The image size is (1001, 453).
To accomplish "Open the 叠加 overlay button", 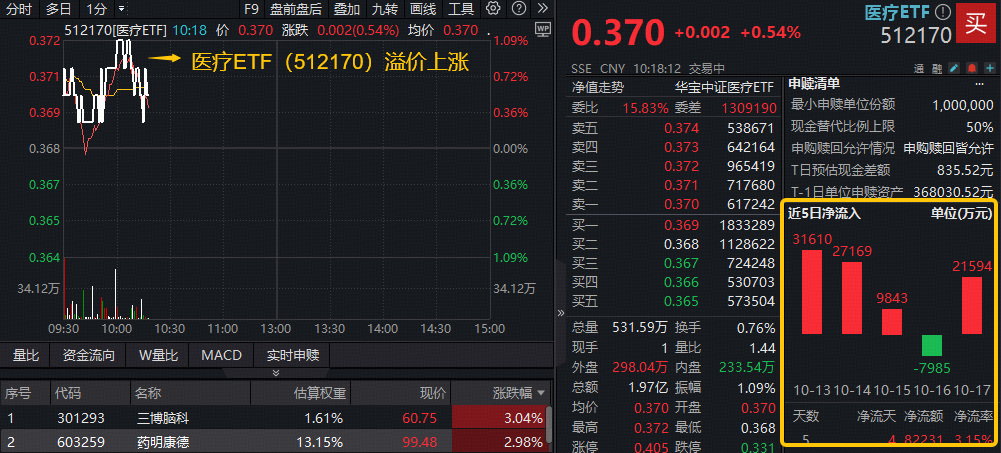I will pyautogui.click(x=346, y=9).
